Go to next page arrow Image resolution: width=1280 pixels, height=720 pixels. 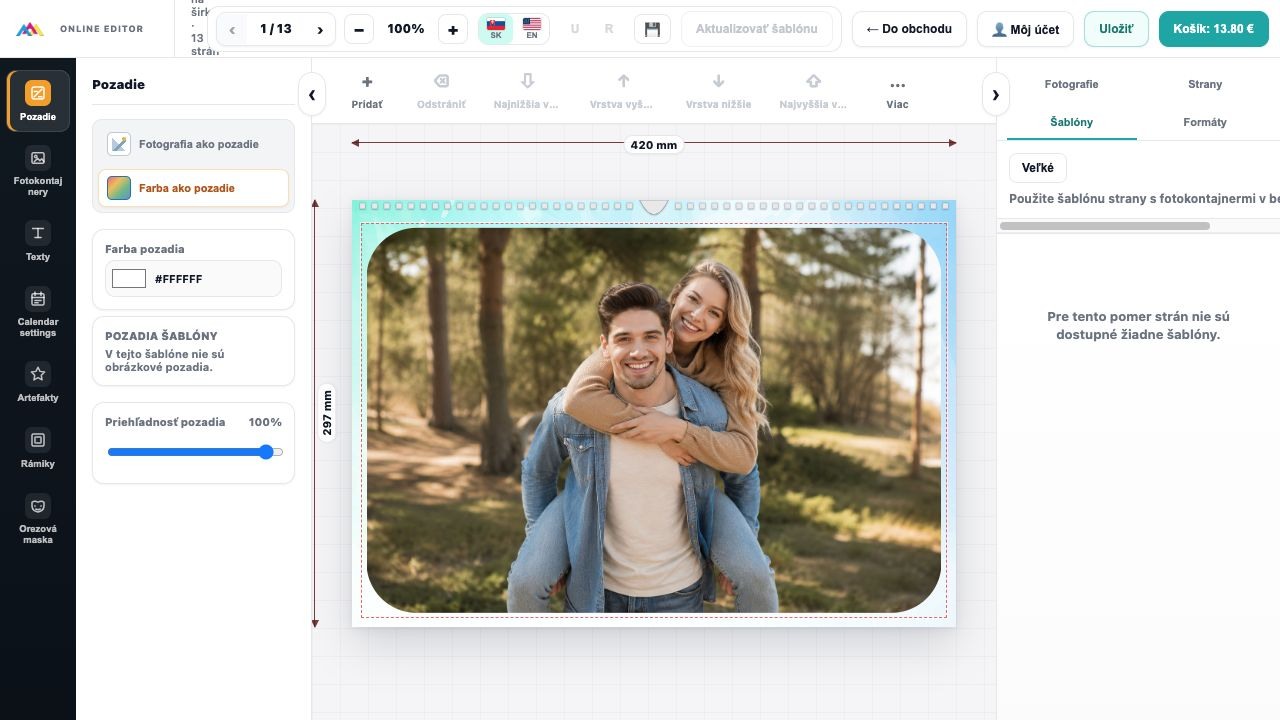(x=320, y=29)
